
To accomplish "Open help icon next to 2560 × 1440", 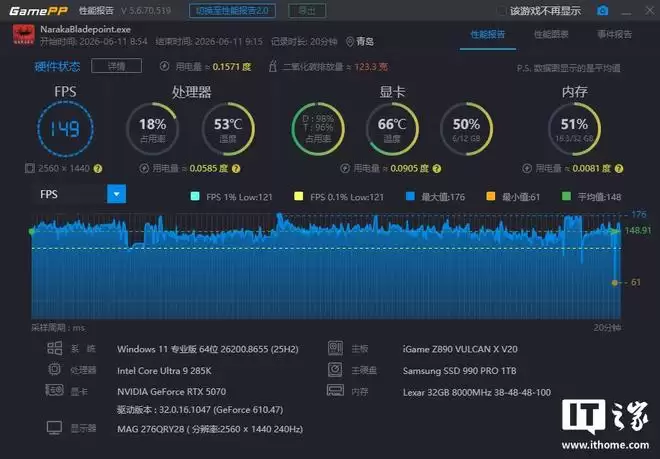I will click(98, 169).
